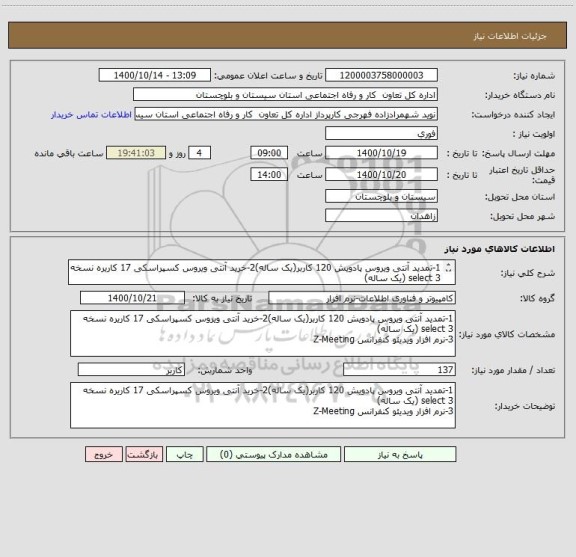This screenshot has height=557, width=576.
Task: Click the مشخصات کالای مورد نیاز text area
Action: (x=263, y=334)
